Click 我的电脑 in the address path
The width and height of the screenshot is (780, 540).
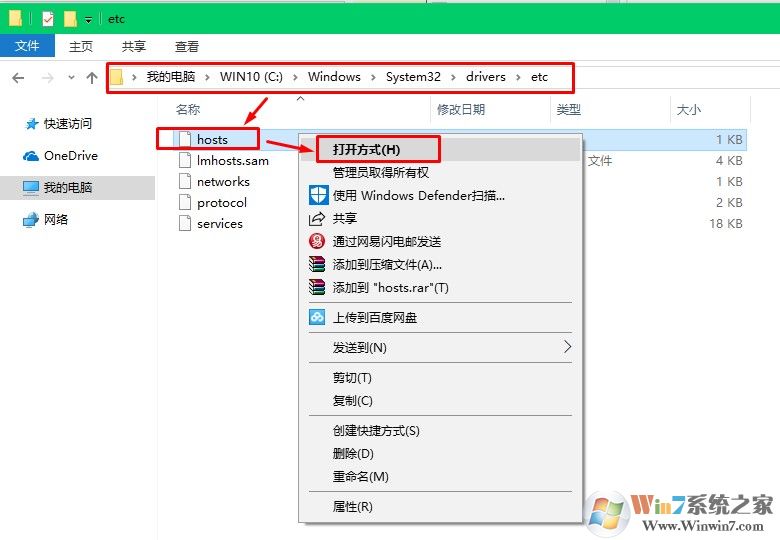(x=171, y=77)
